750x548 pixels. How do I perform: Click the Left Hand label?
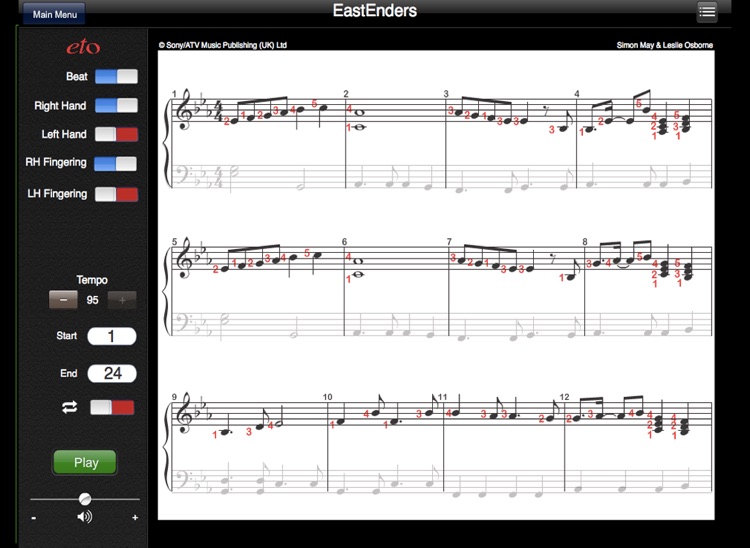(x=64, y=134)
